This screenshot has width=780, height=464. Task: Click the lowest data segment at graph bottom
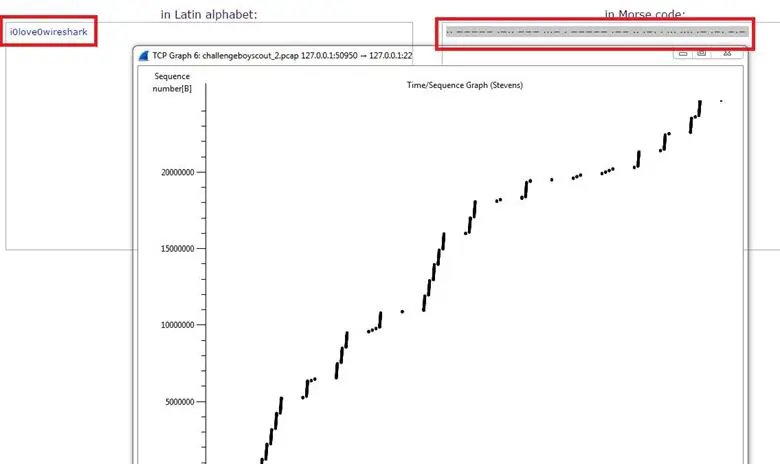point(262,460)
